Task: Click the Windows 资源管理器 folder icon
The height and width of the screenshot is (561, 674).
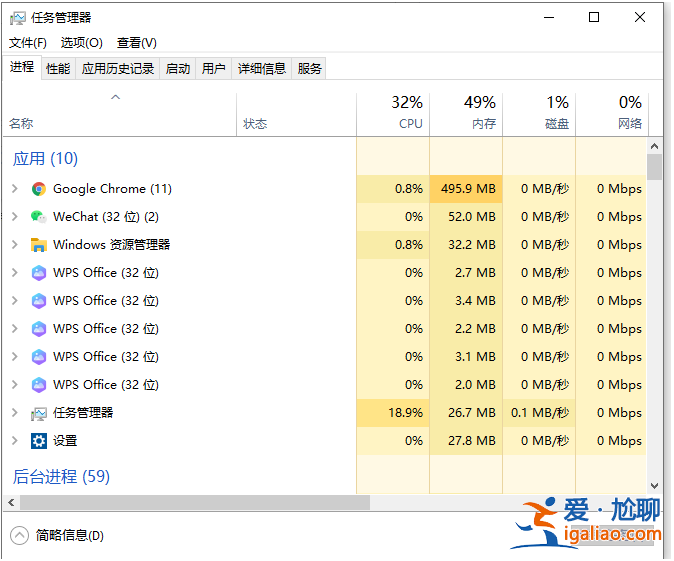Action: pos(39,245)
